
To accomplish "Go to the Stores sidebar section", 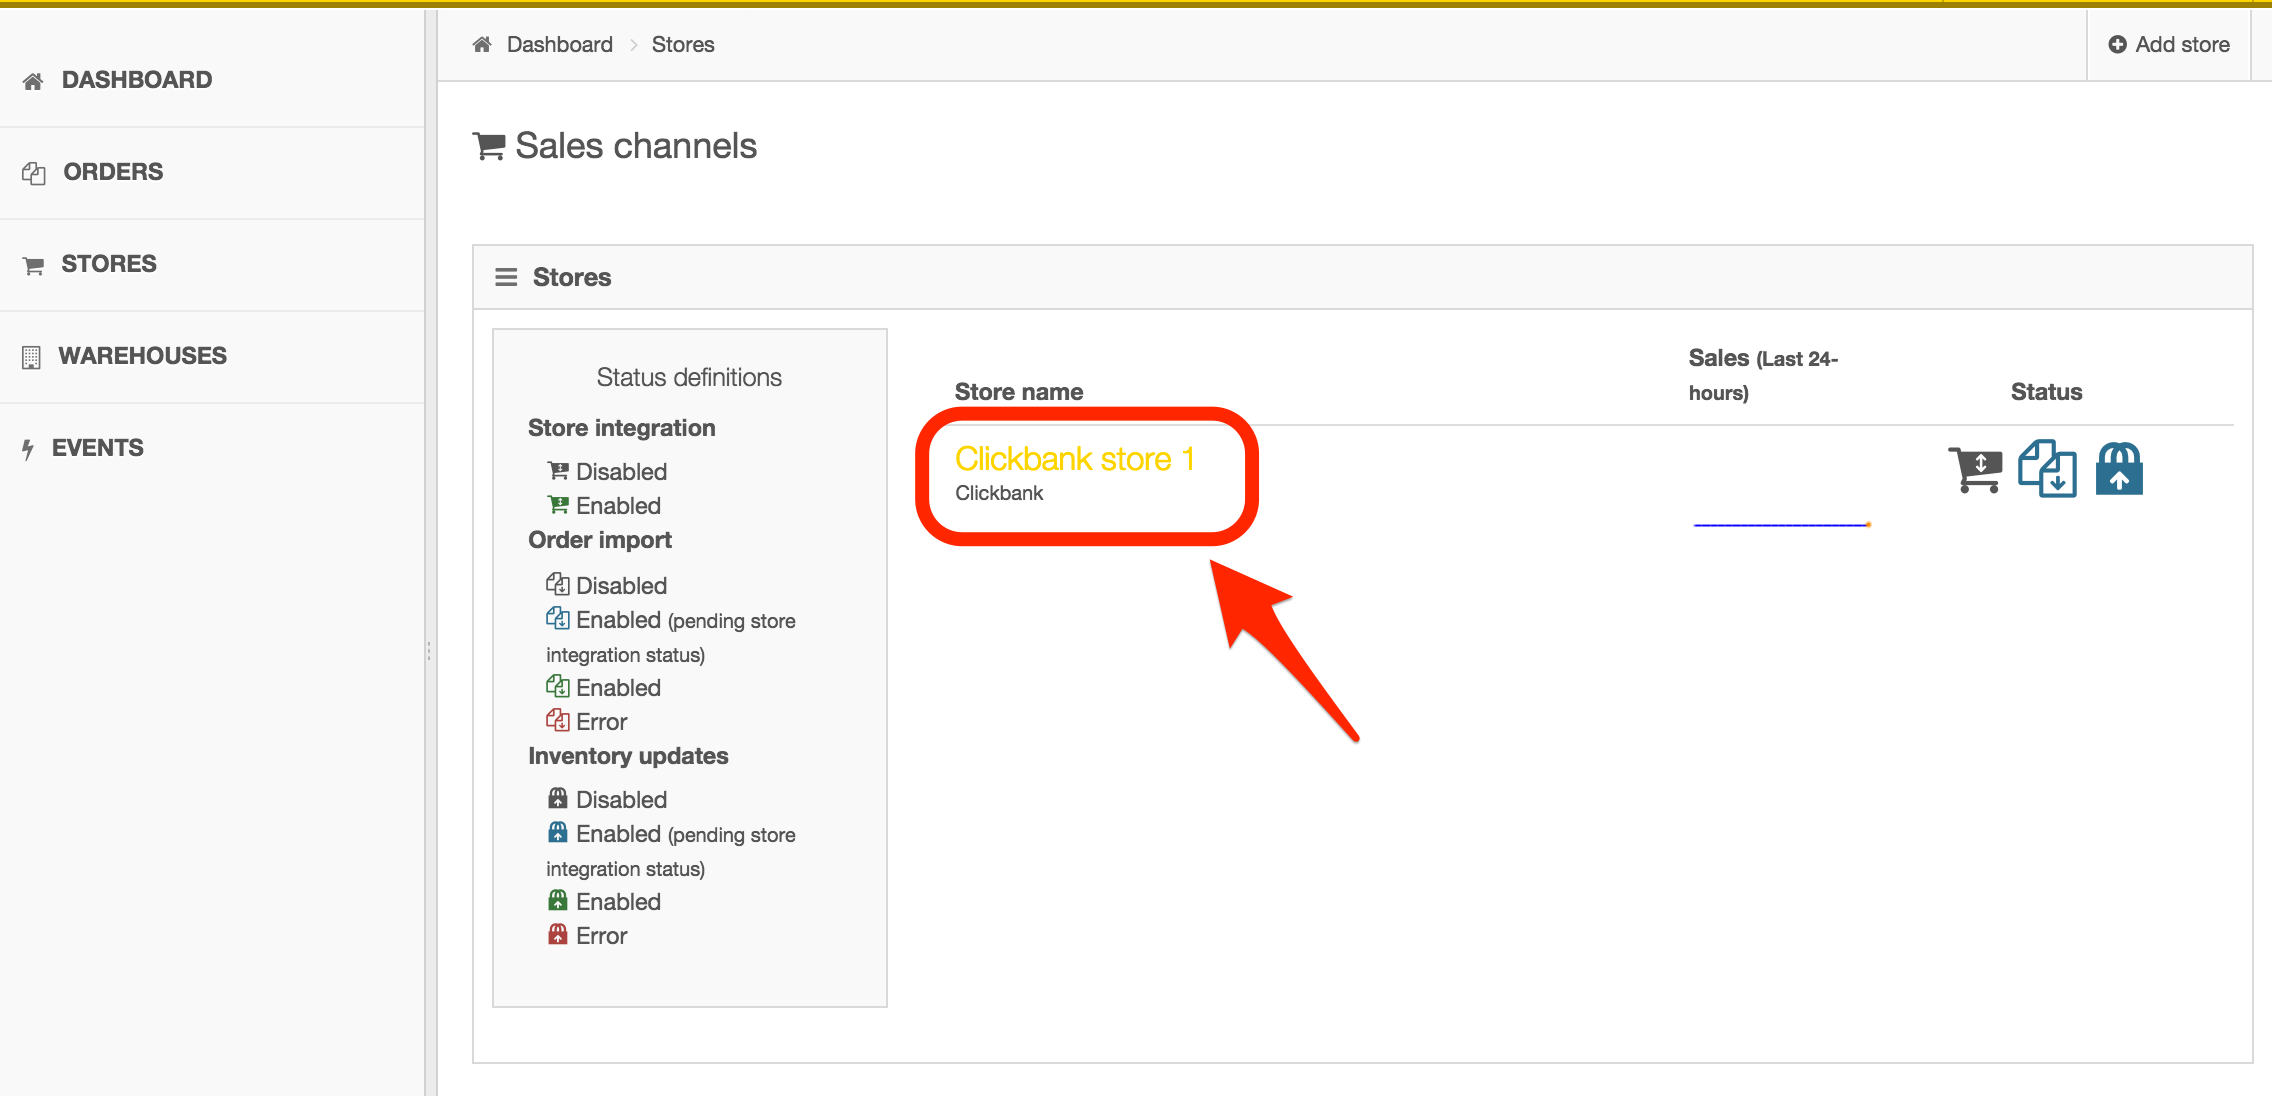I will pos(212,264).
